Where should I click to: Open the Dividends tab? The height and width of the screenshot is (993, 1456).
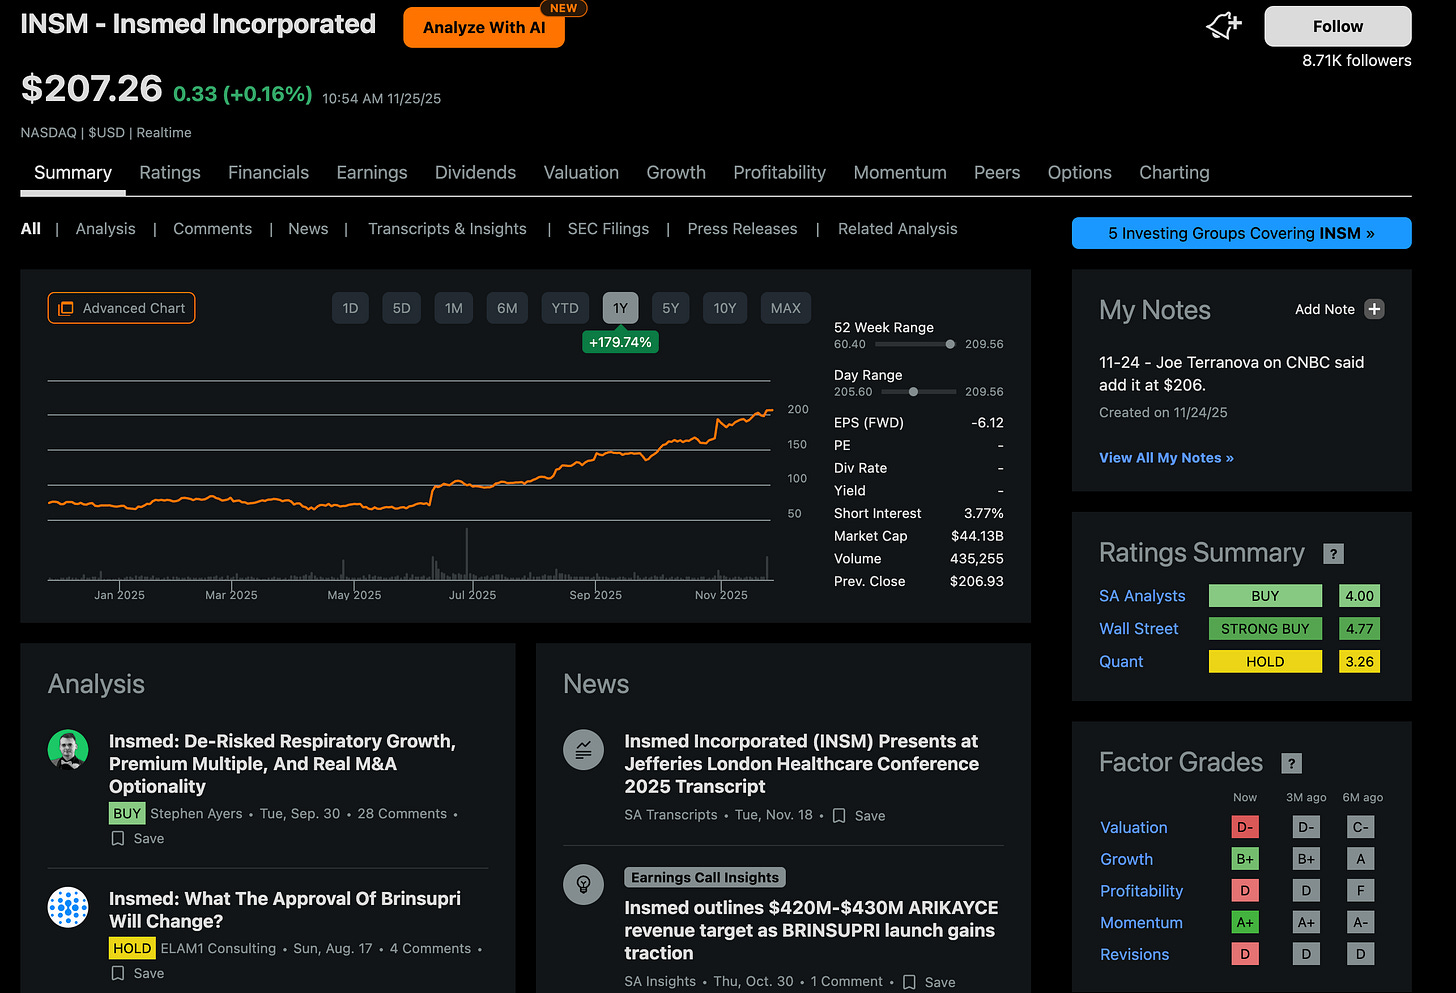(475, 173)
